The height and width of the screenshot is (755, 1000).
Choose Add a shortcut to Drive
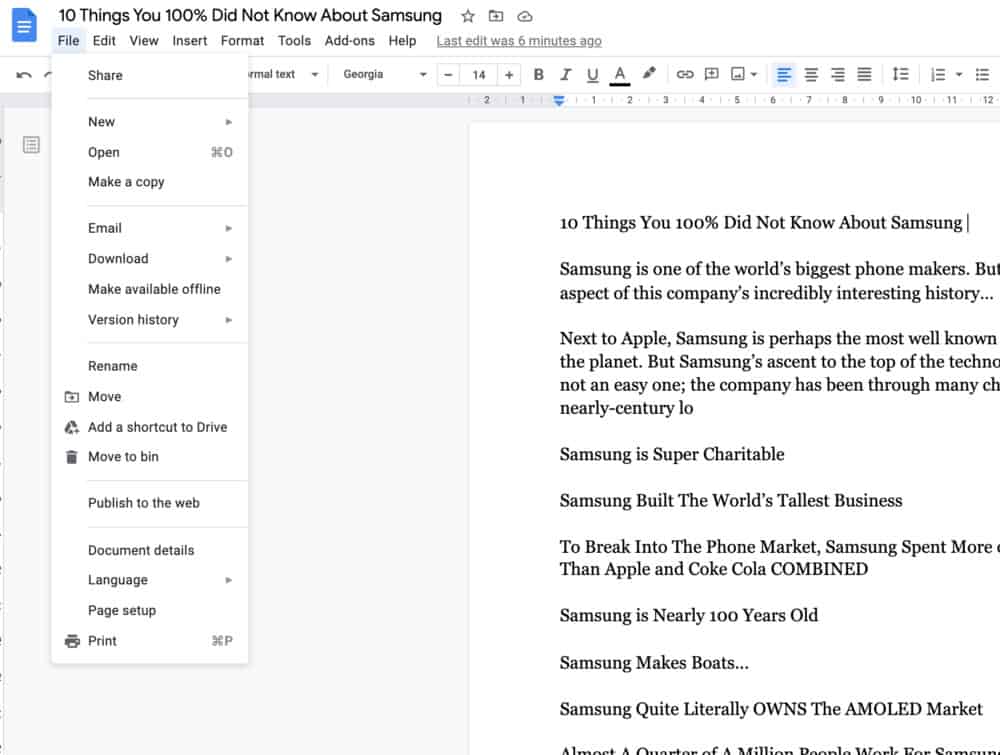[150, 427]
